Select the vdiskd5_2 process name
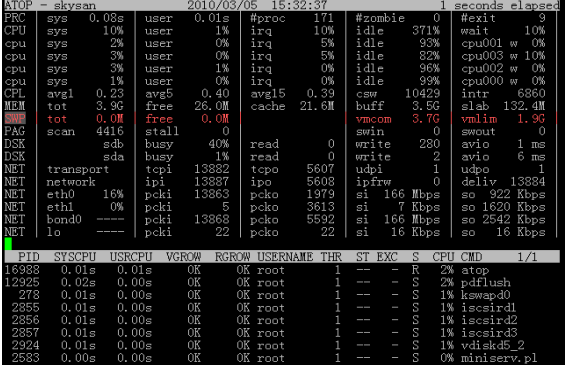Image resolution: width=566 pixels, height=367 pixels. (493, 345)
